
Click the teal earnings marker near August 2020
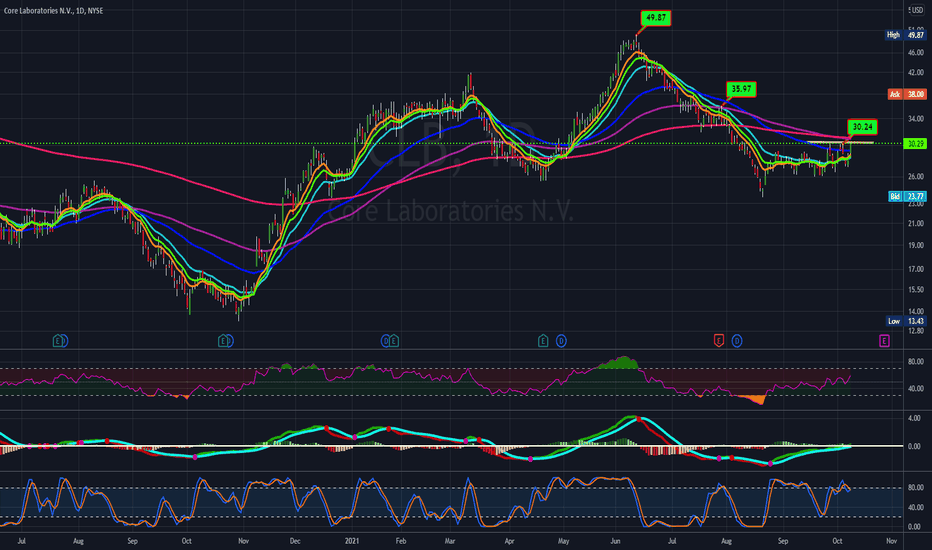(x=58, y=341)
